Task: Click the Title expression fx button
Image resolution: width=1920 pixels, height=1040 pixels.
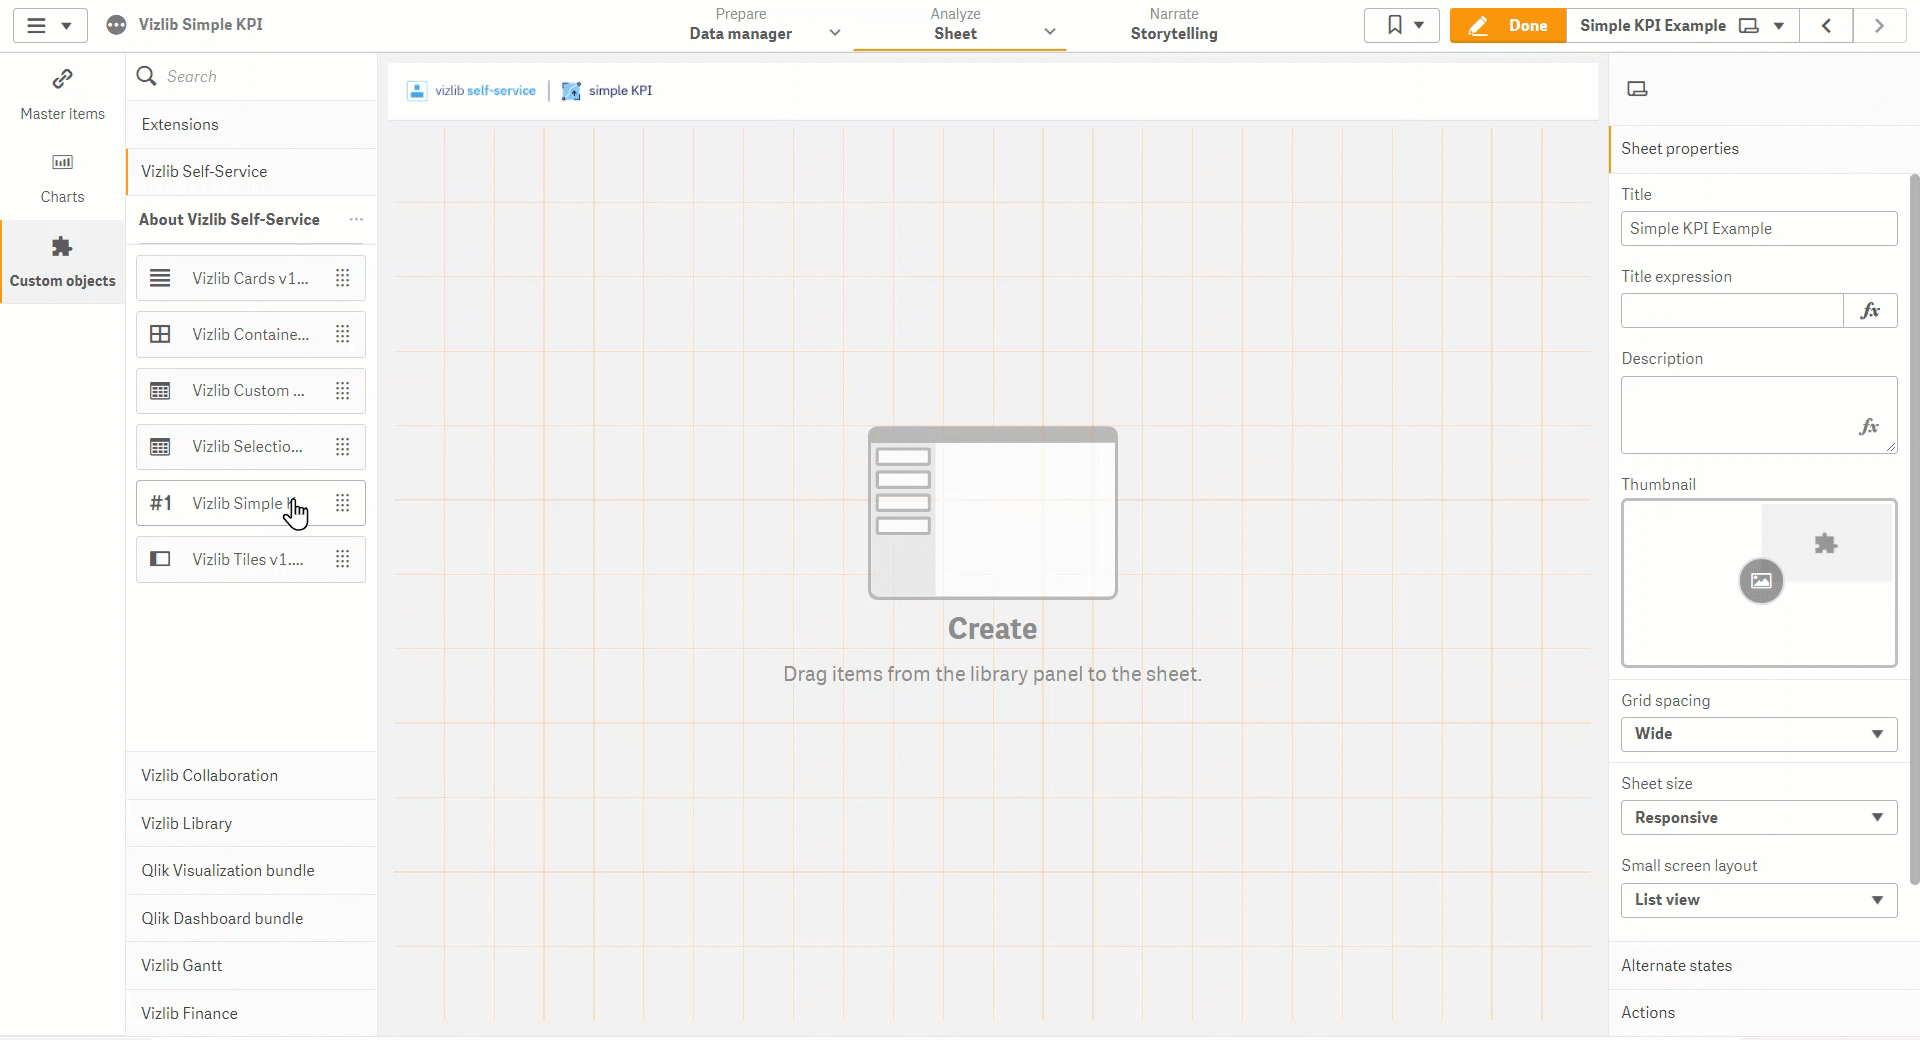Action: tap(1870, 311)
